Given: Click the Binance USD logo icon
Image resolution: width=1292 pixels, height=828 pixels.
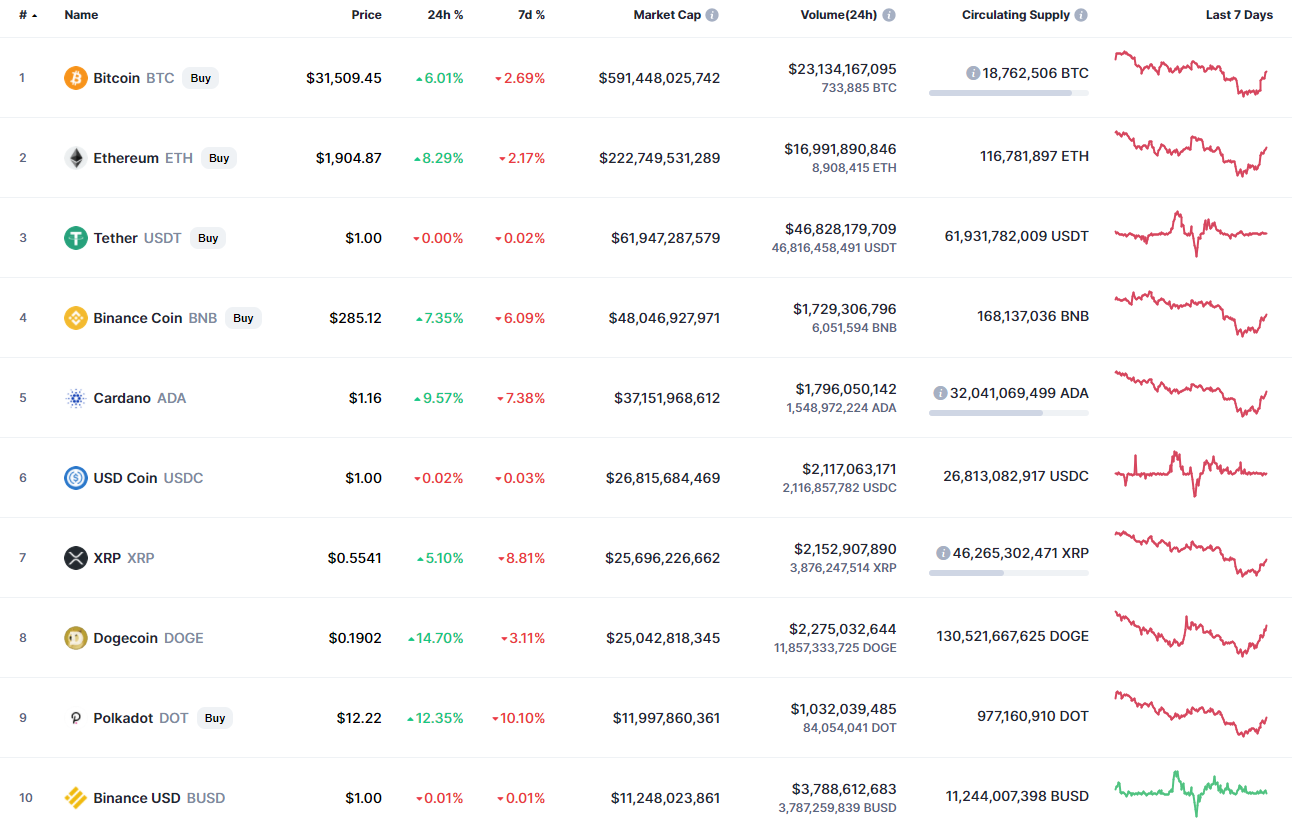Looking at the screenshot, I should tap(76, 798).
